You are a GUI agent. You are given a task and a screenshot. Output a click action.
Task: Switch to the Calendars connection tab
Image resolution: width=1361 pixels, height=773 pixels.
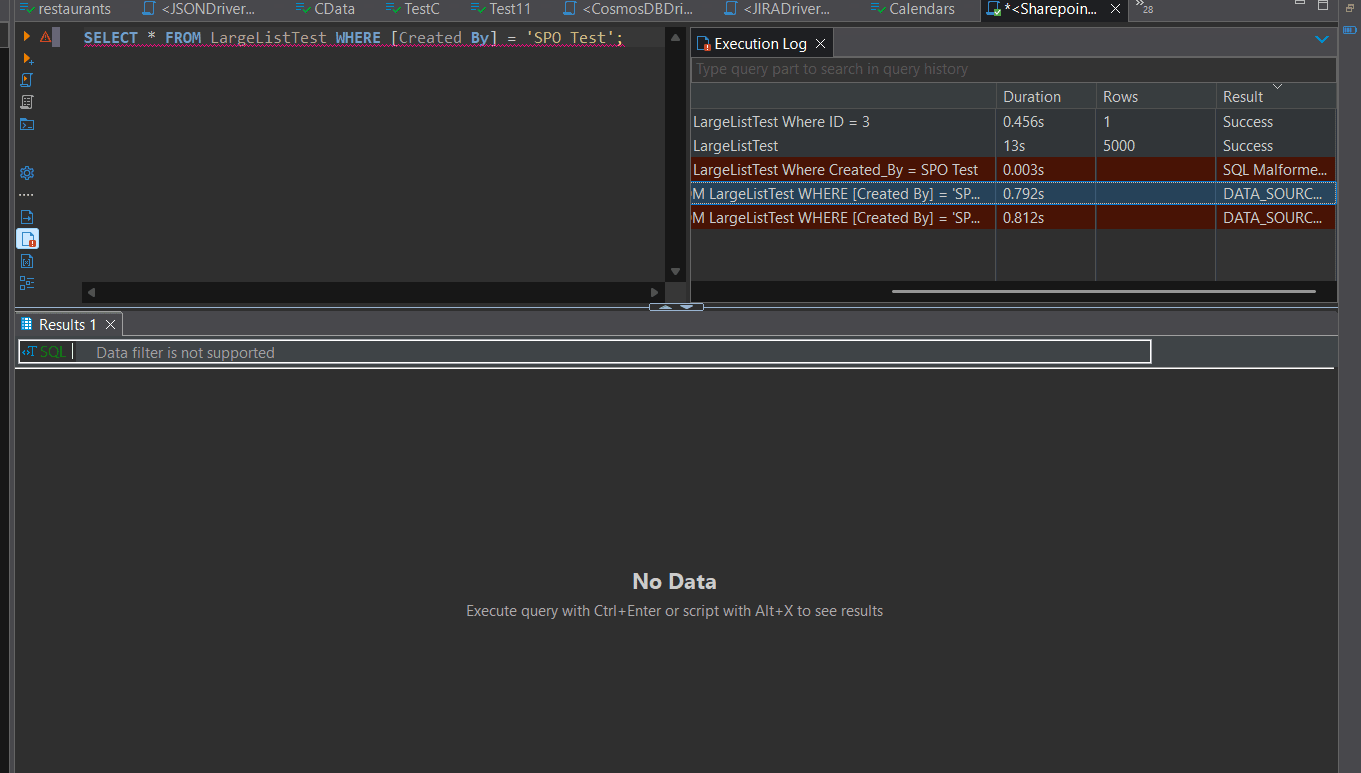tap(911, 9)
